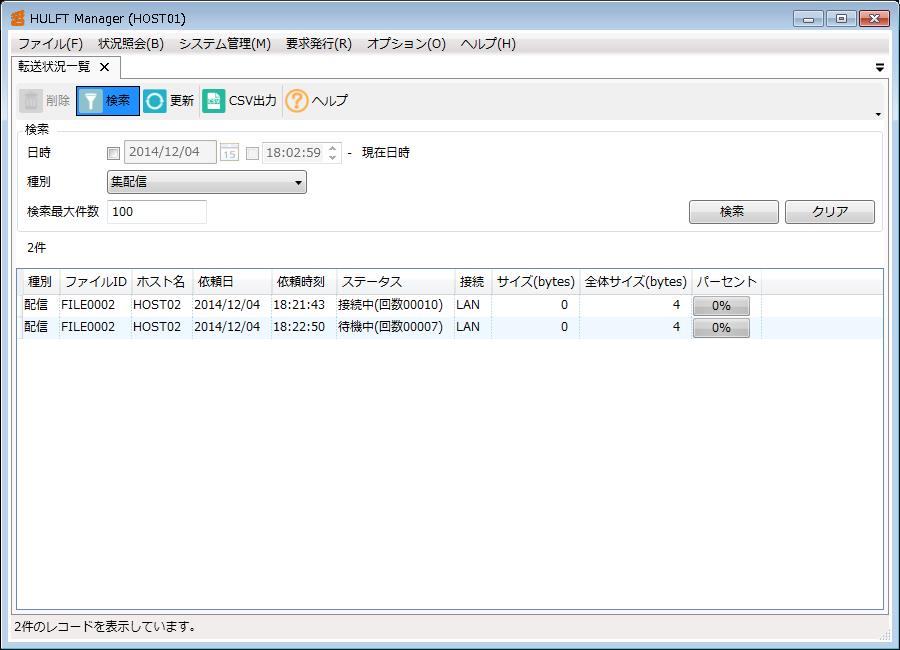Sort by ファイルID column header
Screen dimensions: 900x650
pos(95,282)
